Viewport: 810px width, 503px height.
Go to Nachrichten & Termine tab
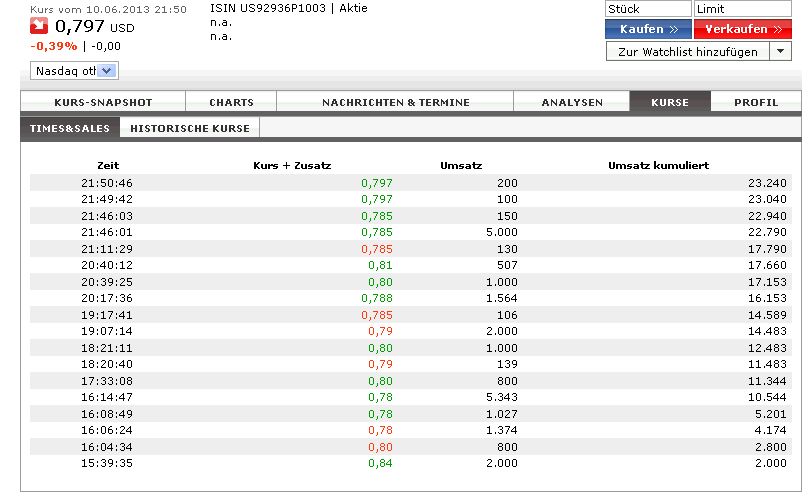click(x=394, y=102)
